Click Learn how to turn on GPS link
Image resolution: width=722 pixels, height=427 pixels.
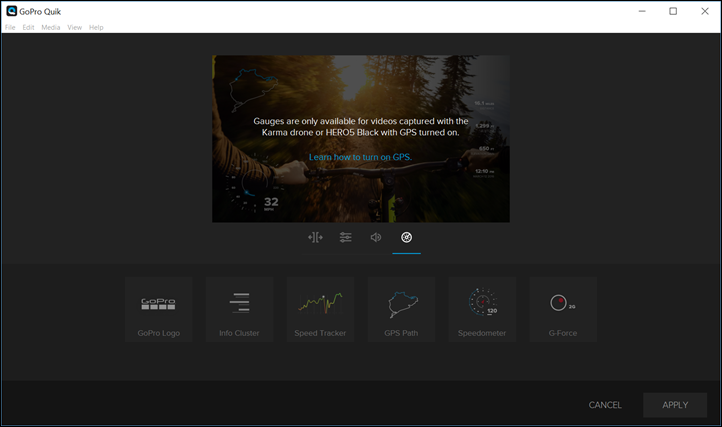[x=361, y=157]
